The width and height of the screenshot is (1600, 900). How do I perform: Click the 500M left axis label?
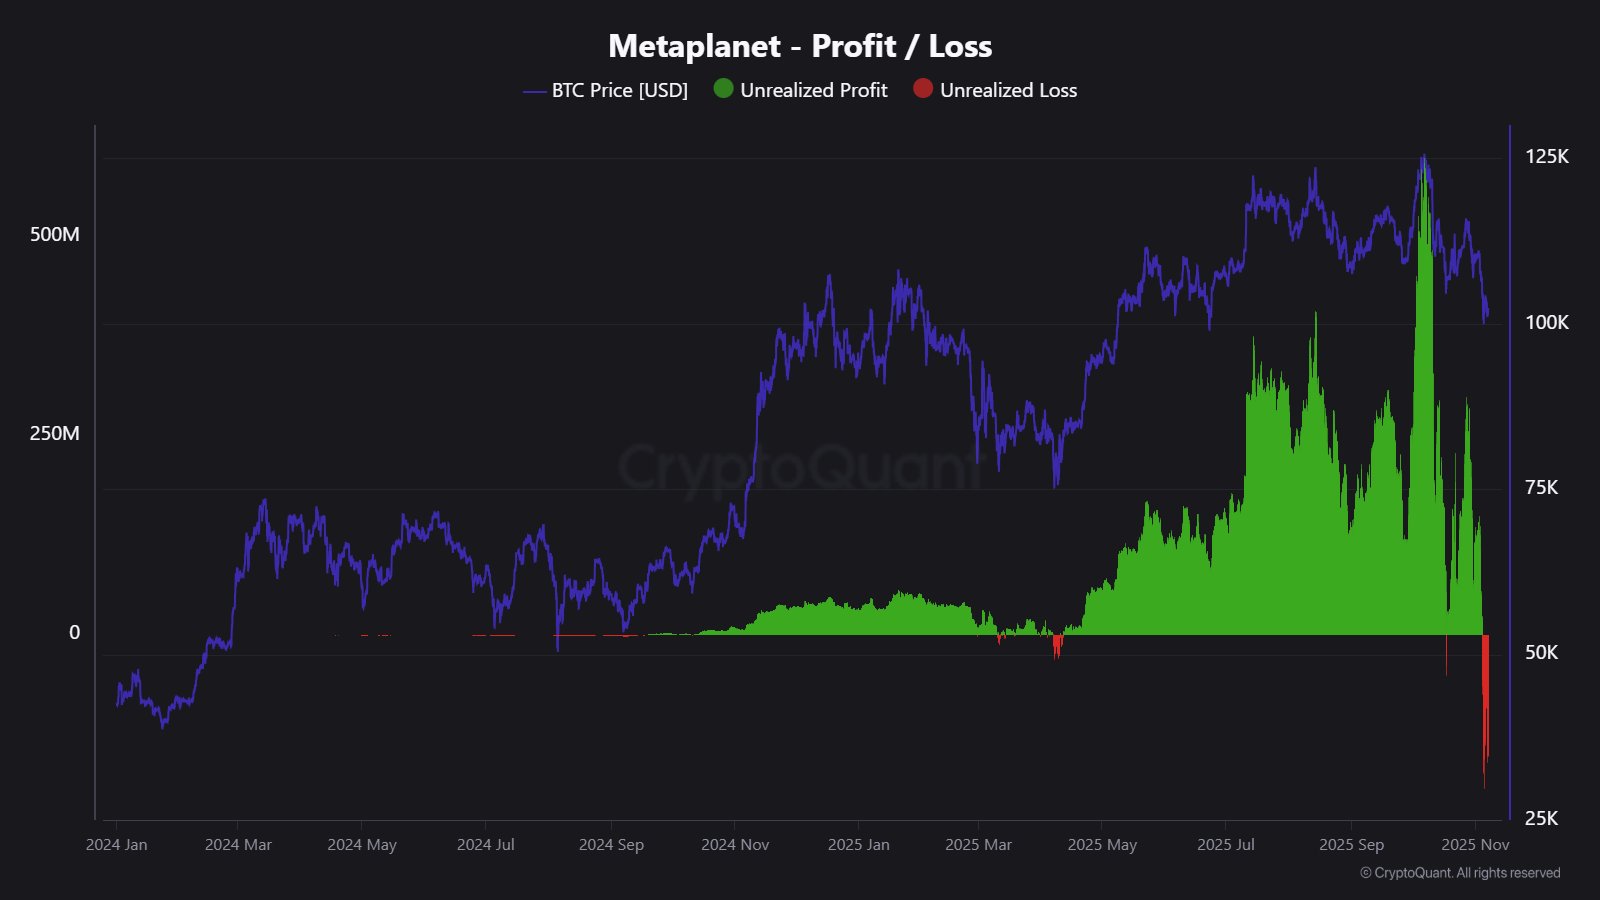55,234
